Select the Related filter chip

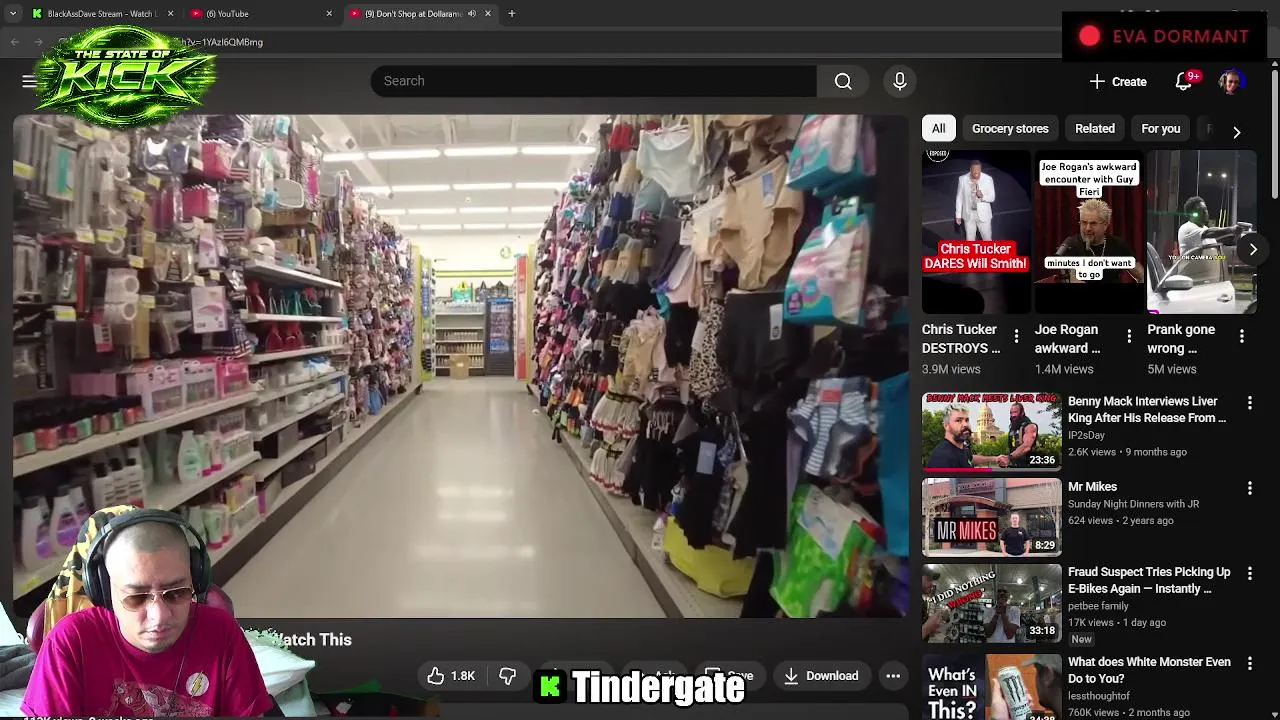1095,128
